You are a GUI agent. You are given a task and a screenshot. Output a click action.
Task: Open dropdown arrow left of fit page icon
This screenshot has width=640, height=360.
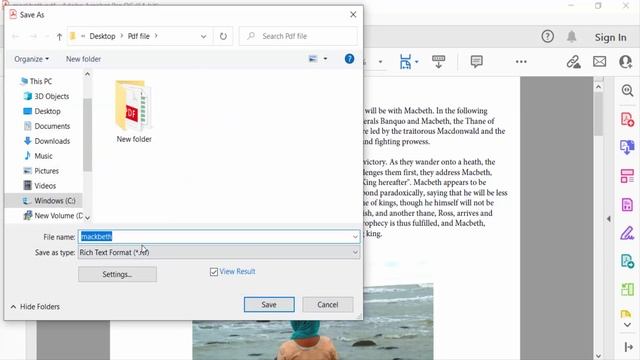[380, 62]
